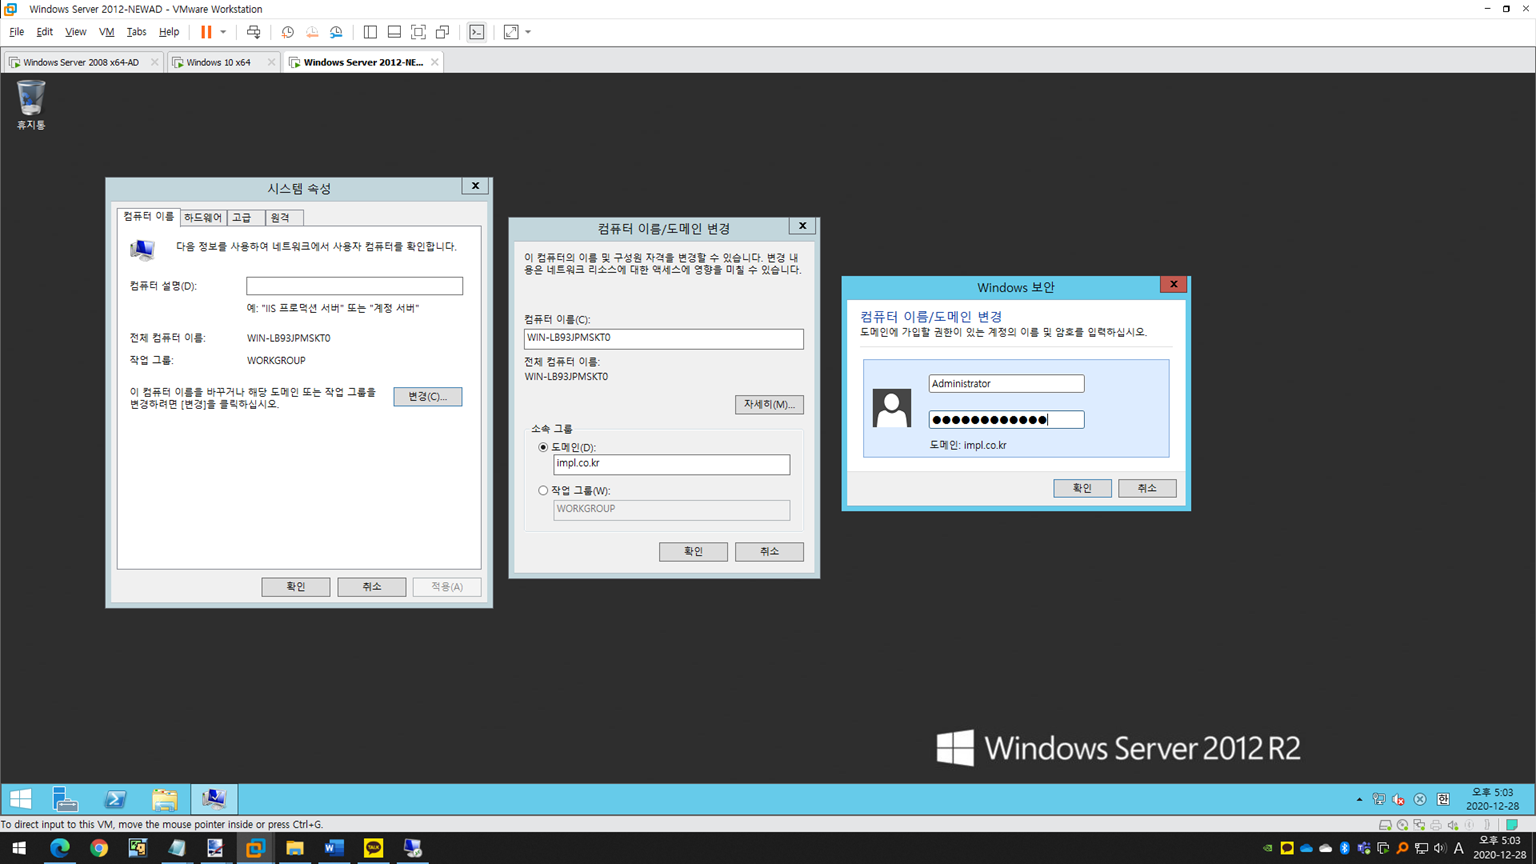
Task: Open the snapshot manager icon
Action: coord(336,32)
